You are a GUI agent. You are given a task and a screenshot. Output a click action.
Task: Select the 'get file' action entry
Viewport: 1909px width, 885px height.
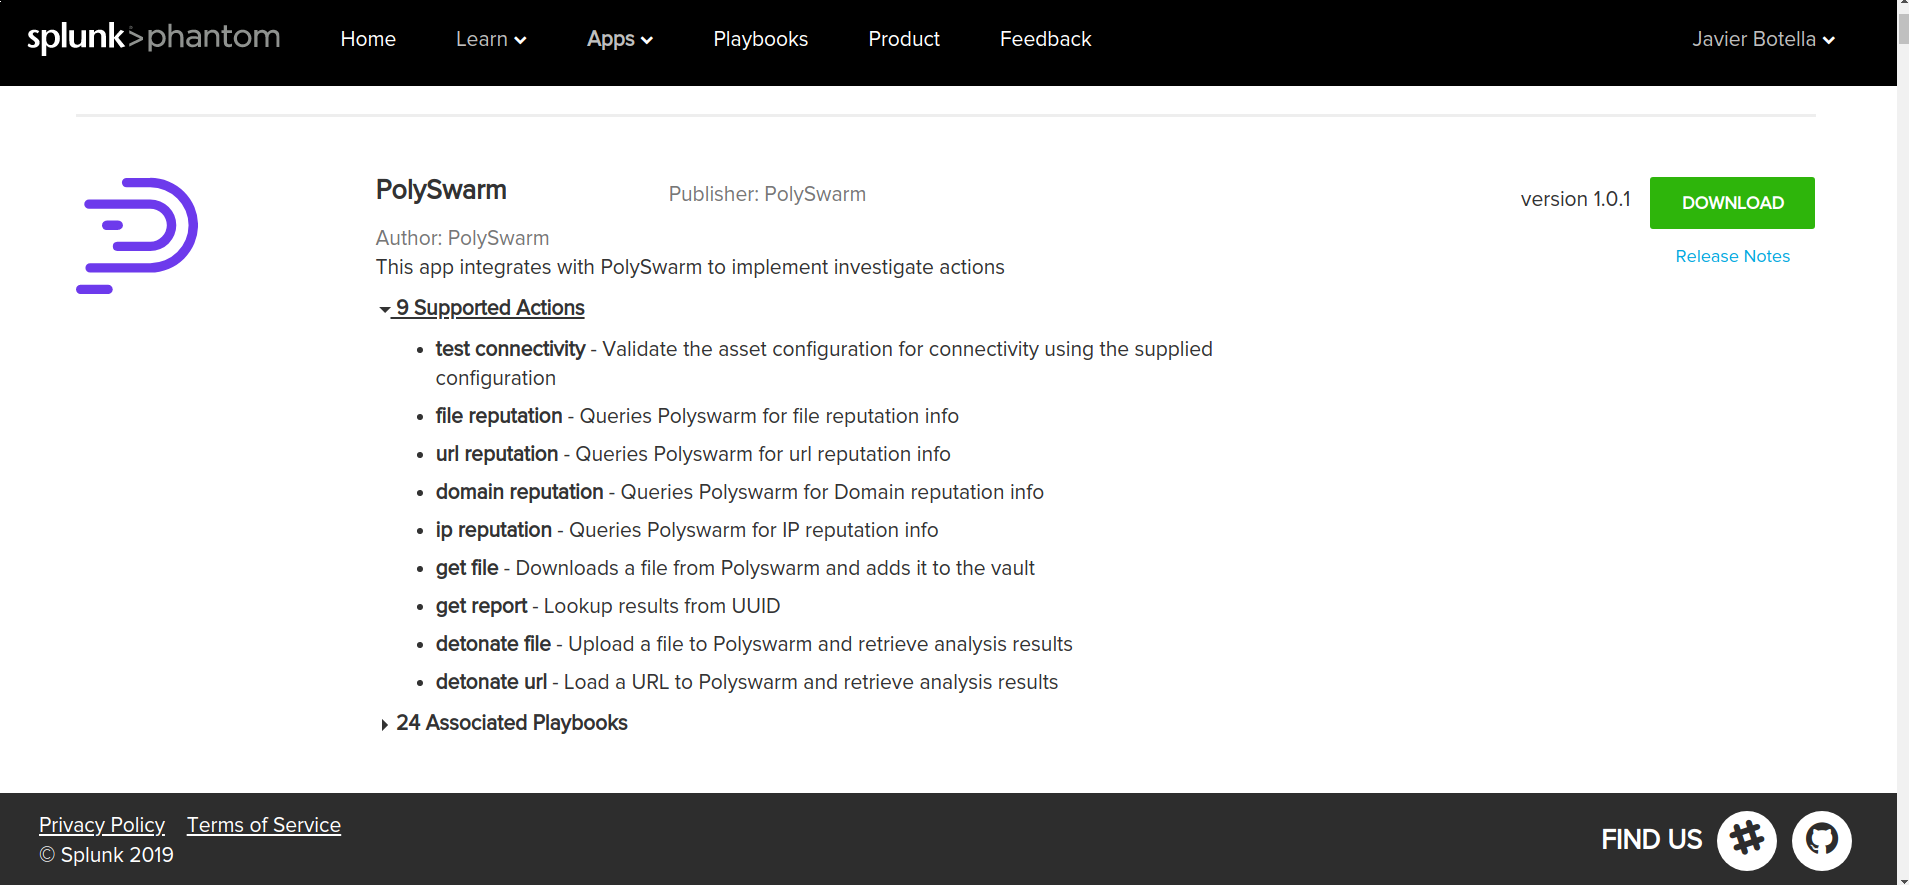[735, 568]
